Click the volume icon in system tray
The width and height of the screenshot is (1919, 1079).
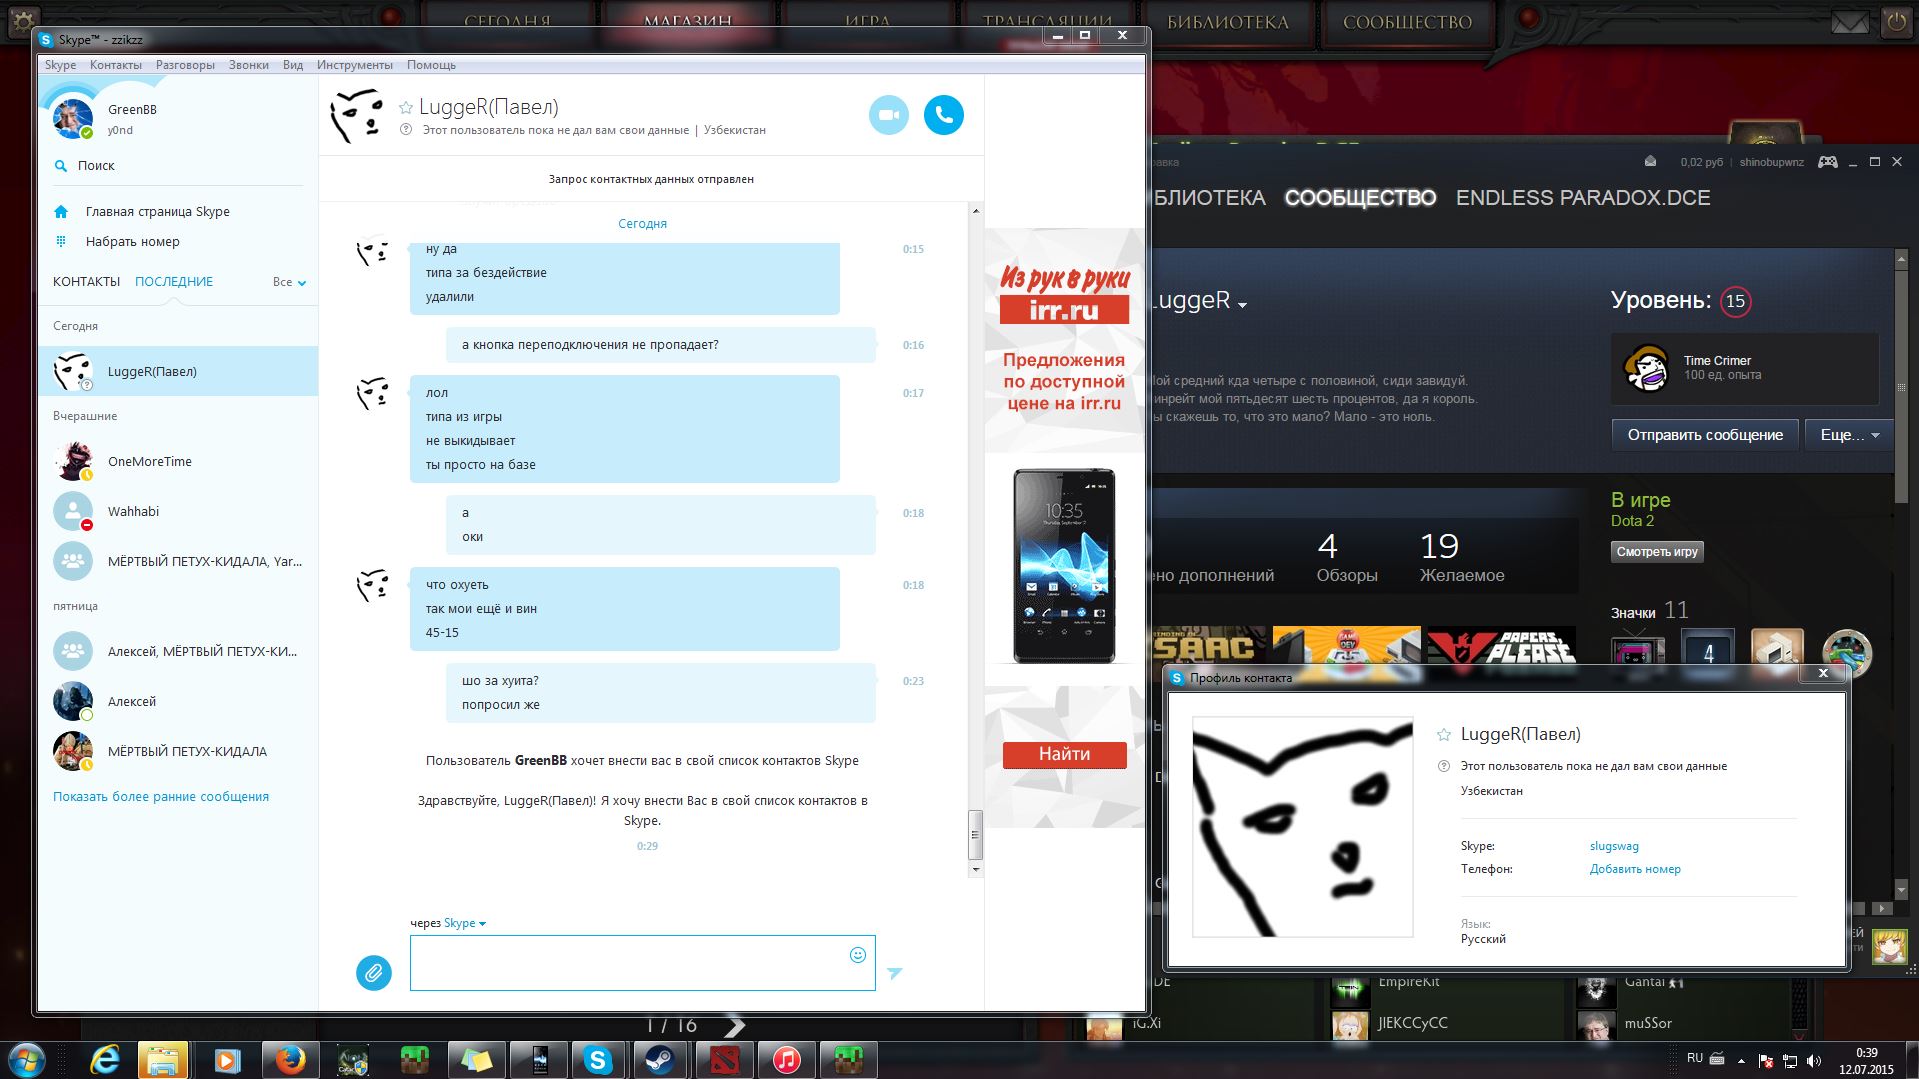pyautogui.click(x=1814, y=1061)
